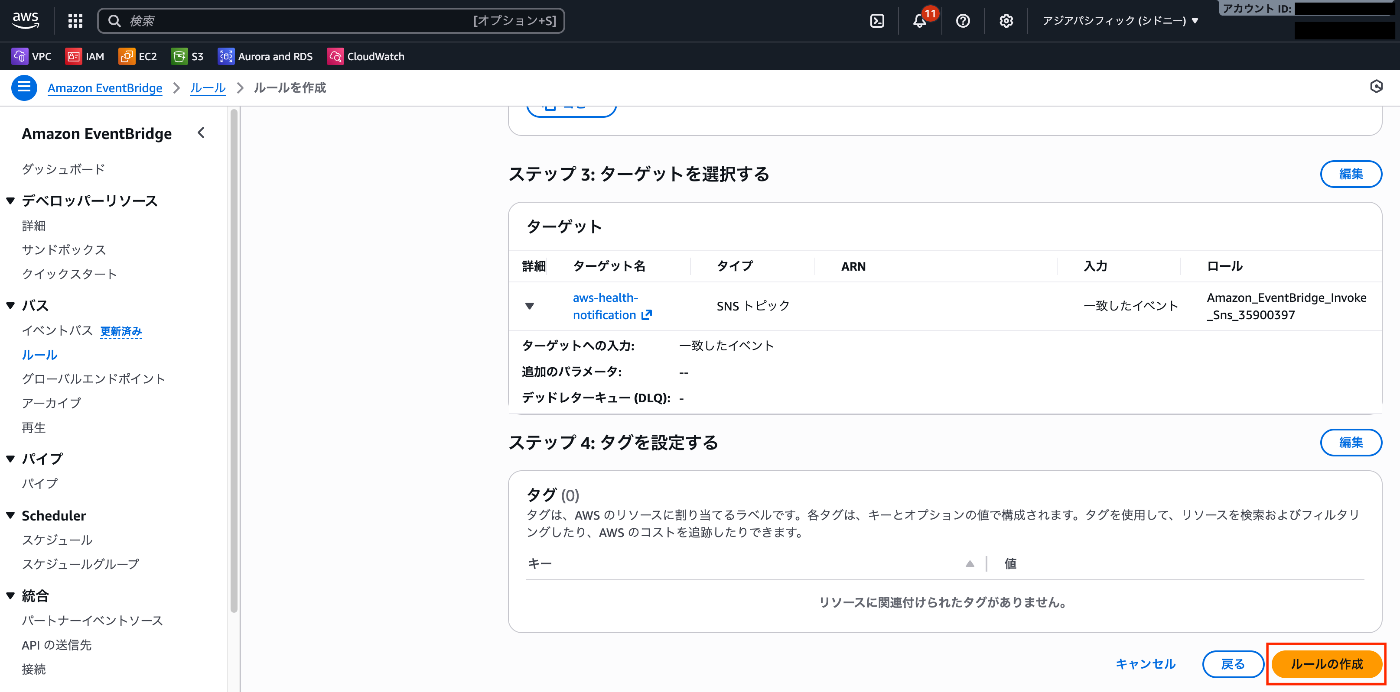Open the AWS home logo
The image size is (1400, 692).
25,20
